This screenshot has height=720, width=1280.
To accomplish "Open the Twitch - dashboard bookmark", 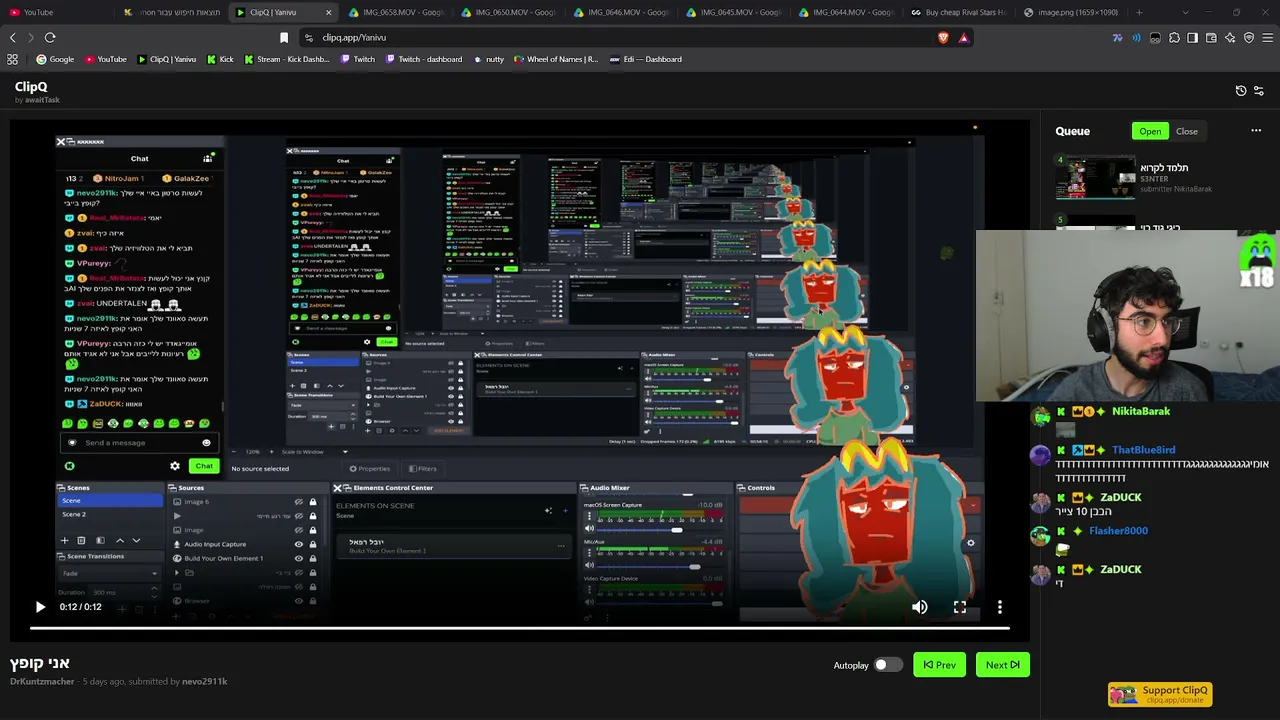I will coord(423,59).
